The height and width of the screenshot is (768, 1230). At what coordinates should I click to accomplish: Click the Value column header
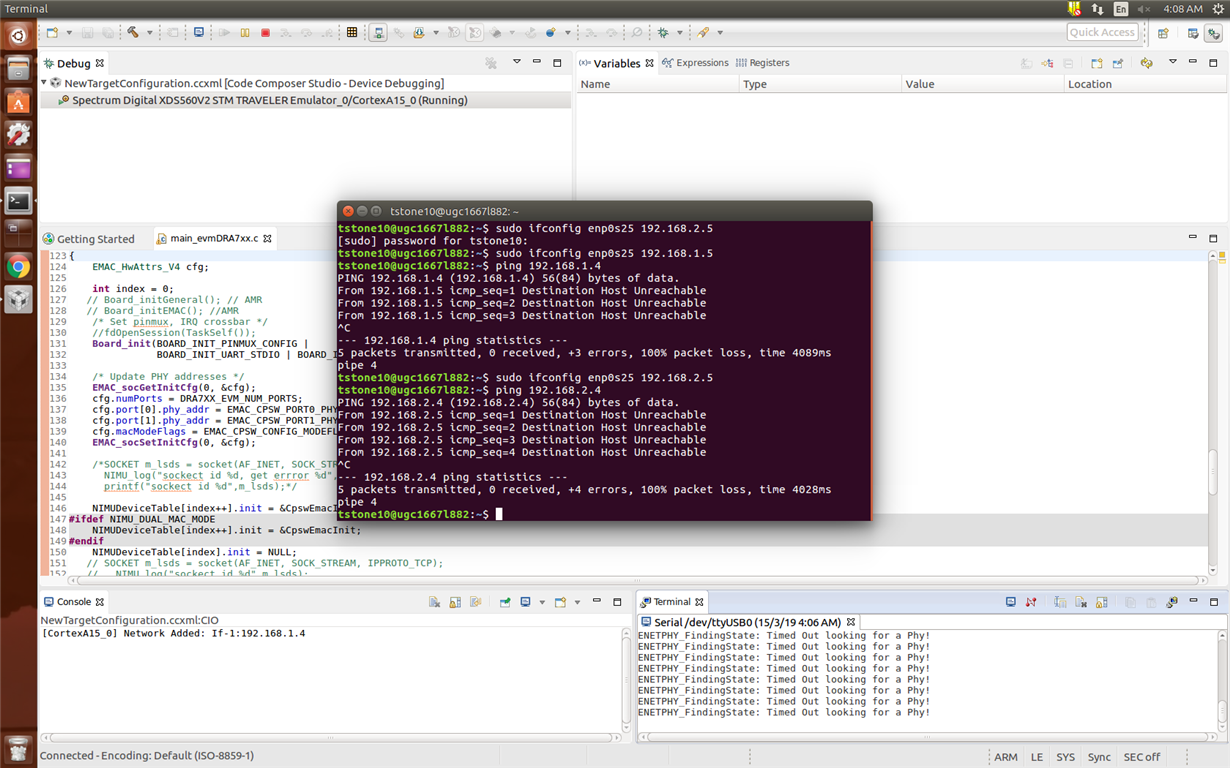coord(919,84)
